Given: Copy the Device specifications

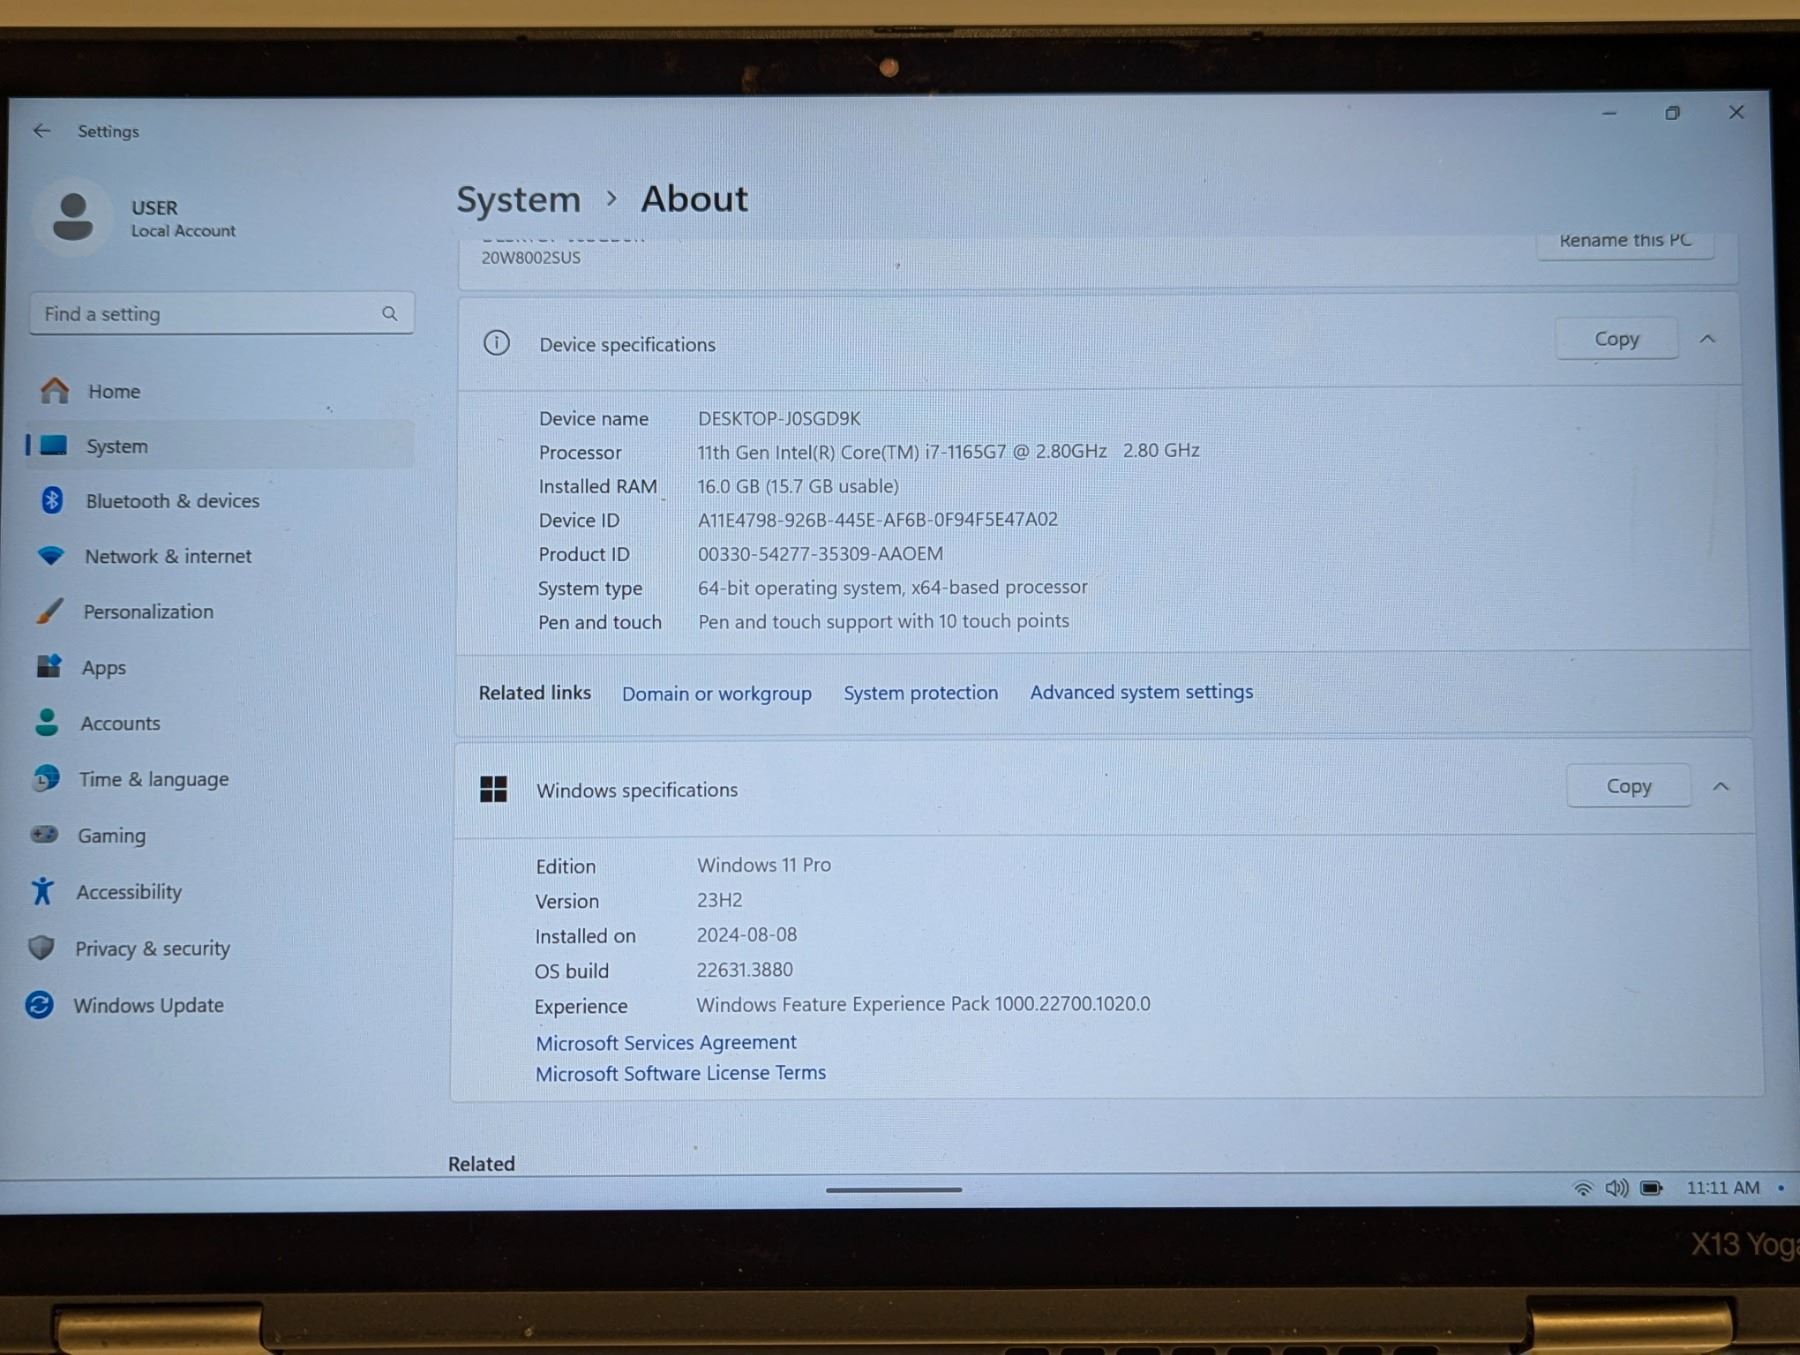Looking at the screenshot, I should click(1616, 340).
